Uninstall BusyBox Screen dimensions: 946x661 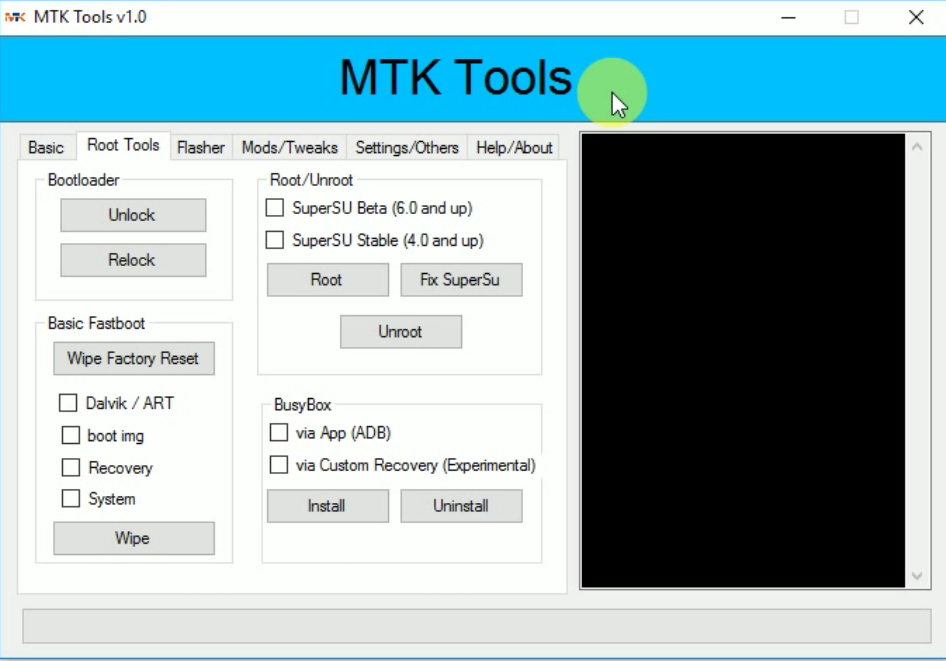(461, 506)
